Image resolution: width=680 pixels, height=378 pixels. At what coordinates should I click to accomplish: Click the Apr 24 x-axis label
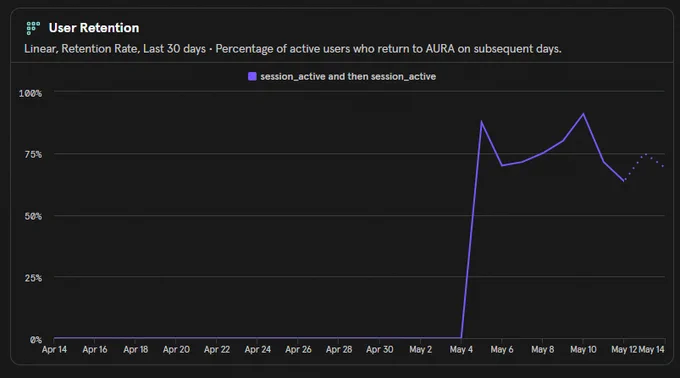tap(258, 349)
